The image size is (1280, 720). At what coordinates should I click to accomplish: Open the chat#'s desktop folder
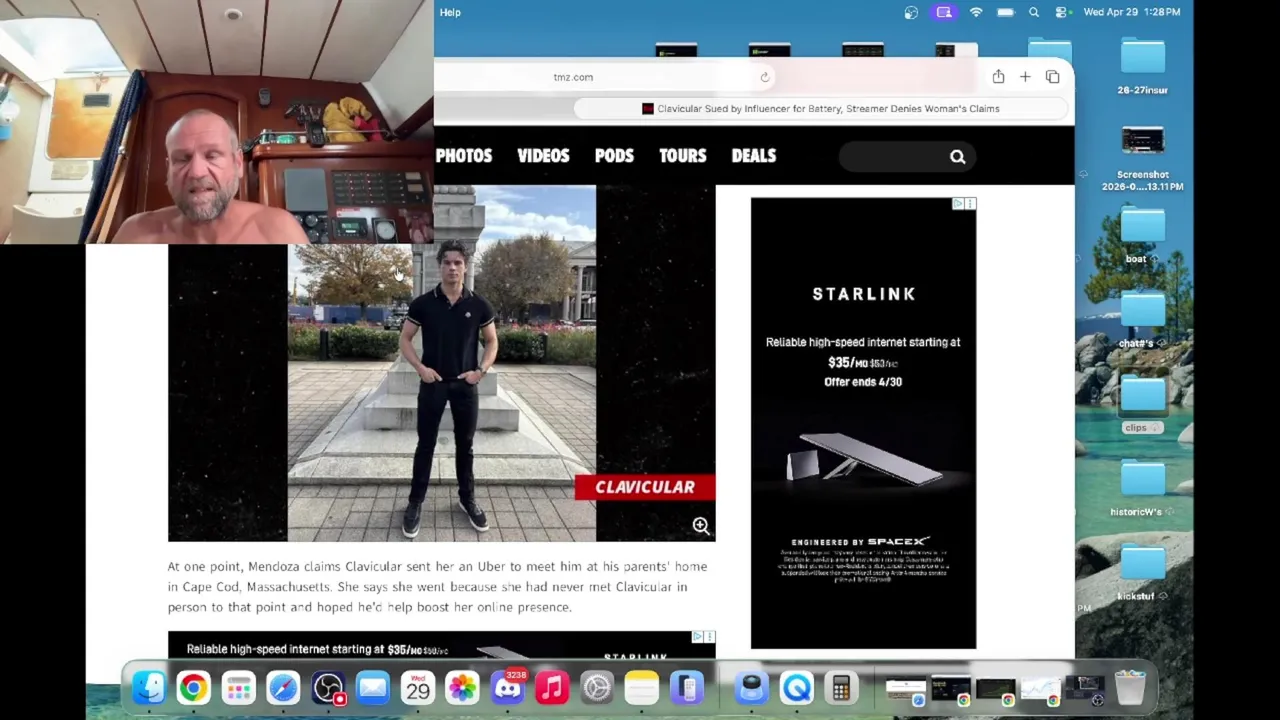tap(1143, 320)
